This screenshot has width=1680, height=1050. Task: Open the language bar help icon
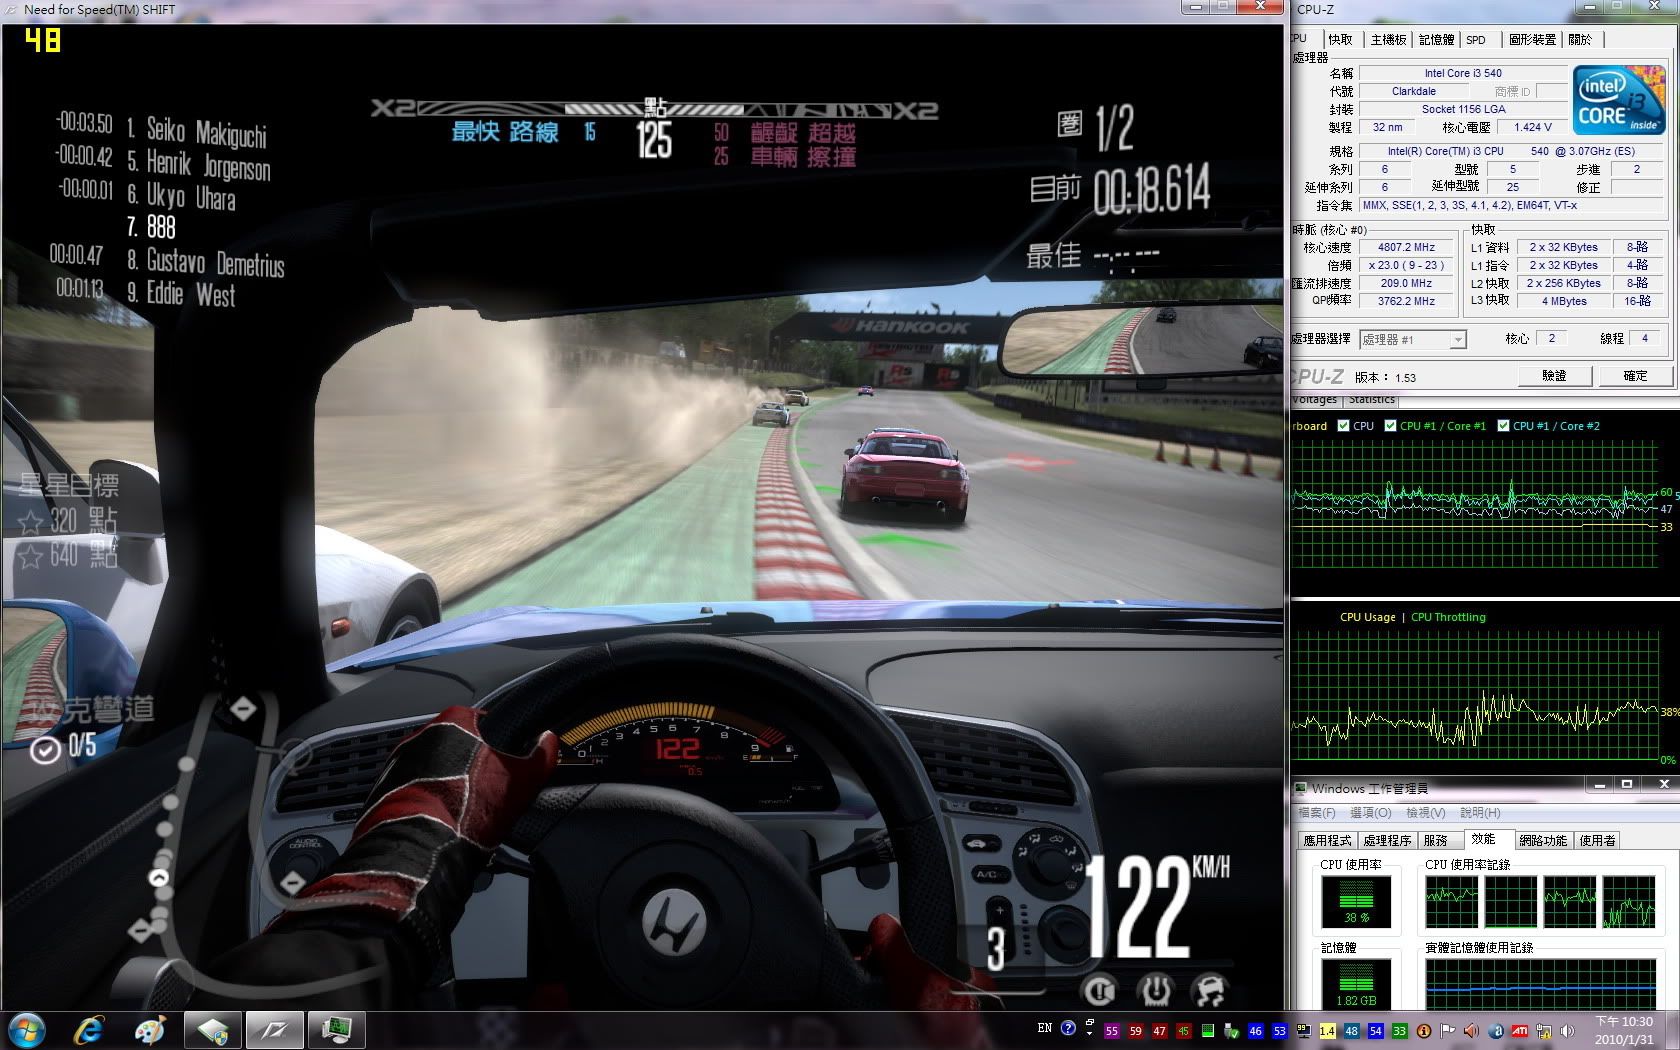pos(1068,1028)
